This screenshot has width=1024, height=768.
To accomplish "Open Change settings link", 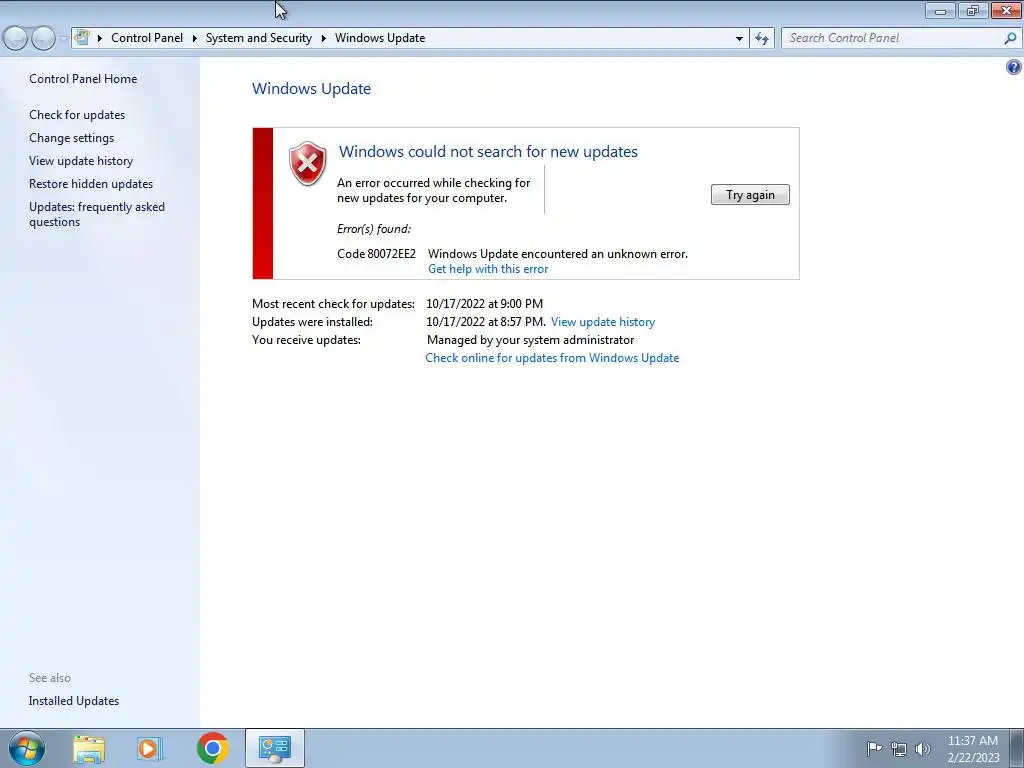I will (71, 138).
